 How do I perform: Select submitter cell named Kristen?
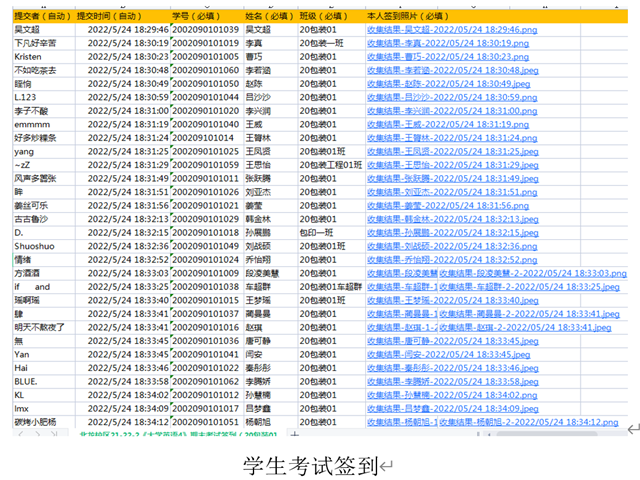tap(28, 57)
